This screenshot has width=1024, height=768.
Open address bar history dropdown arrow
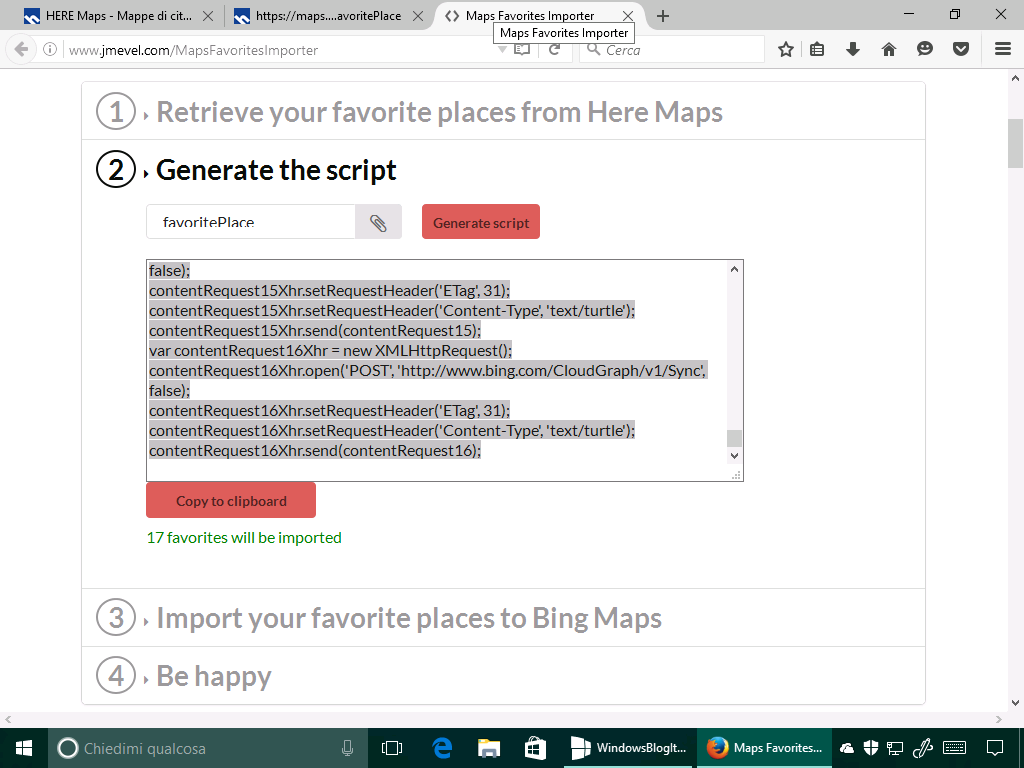[502, 50]
